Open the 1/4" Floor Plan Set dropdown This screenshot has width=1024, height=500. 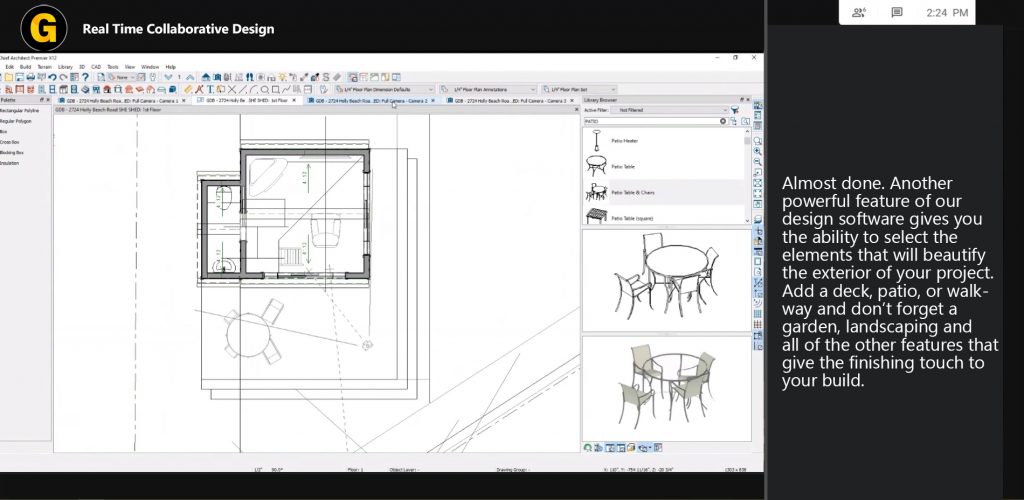(579, 89)
